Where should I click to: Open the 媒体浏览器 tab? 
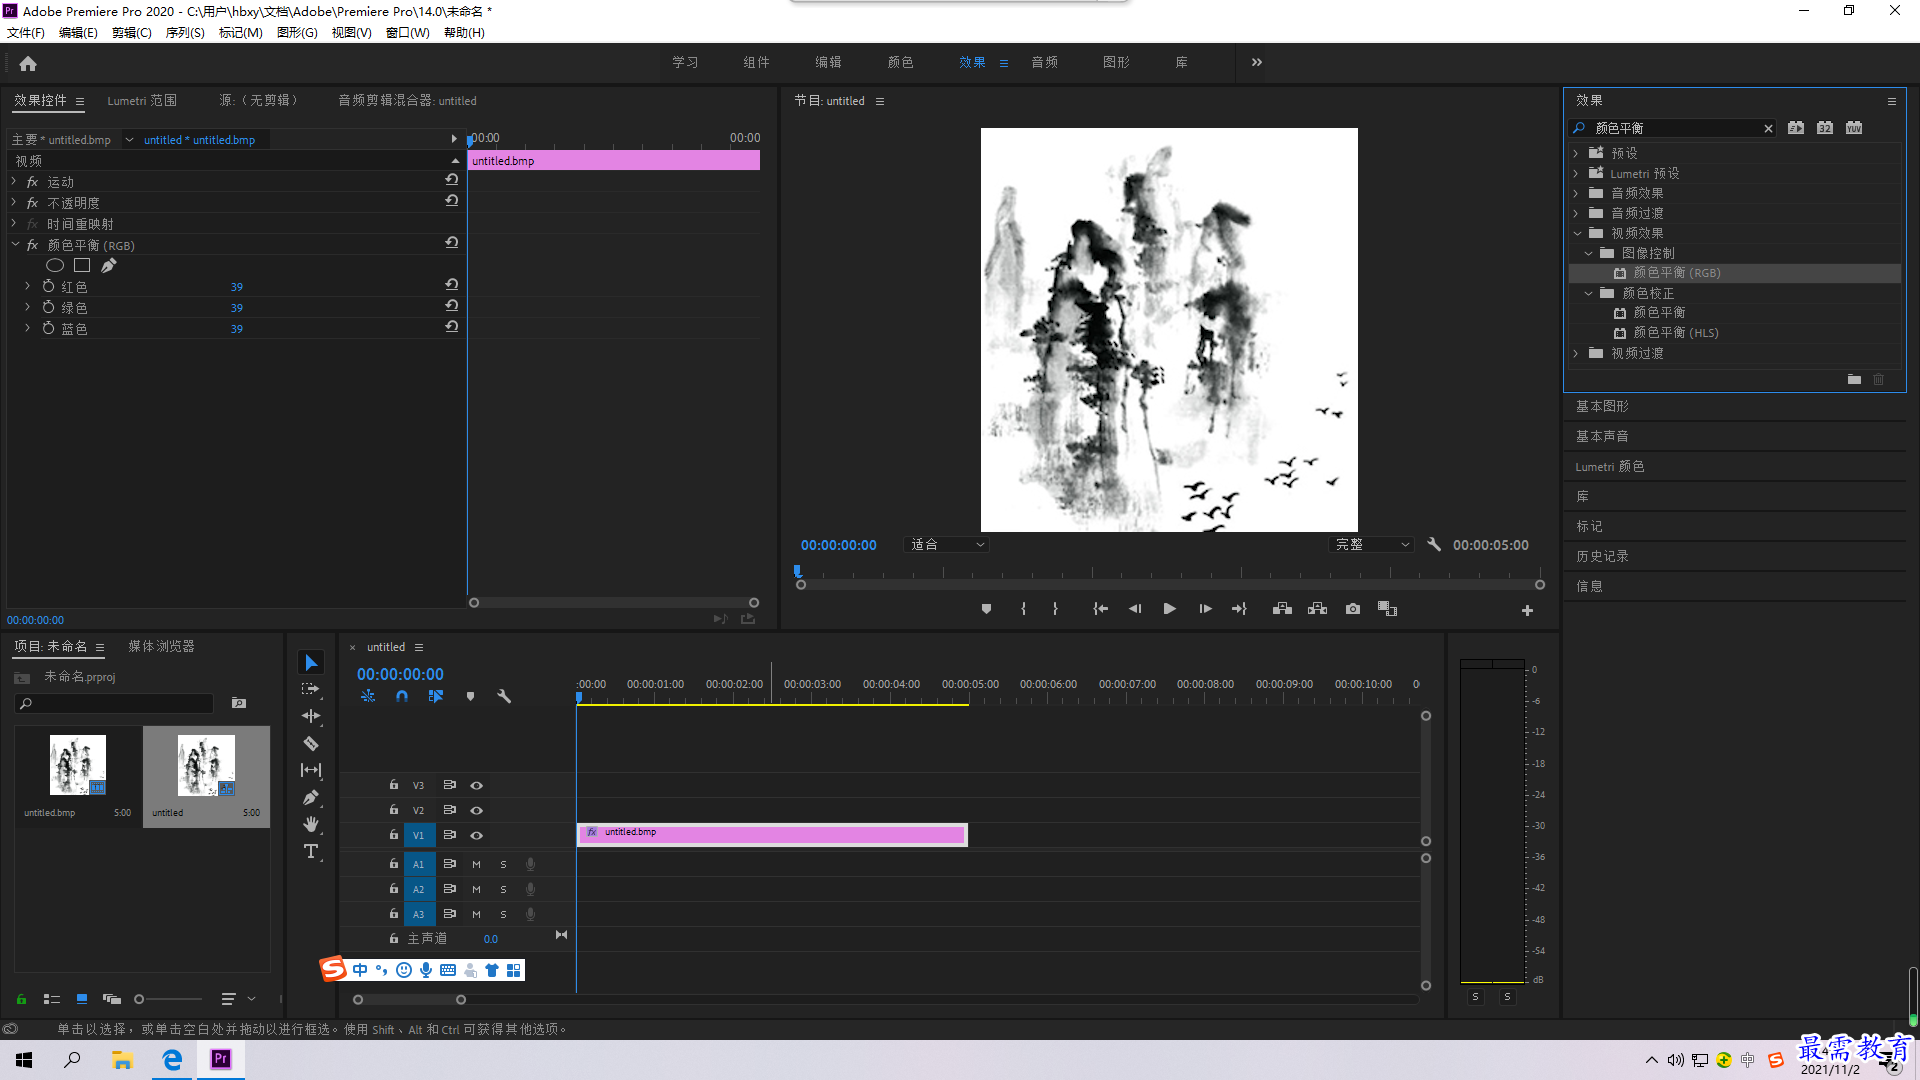161,647
